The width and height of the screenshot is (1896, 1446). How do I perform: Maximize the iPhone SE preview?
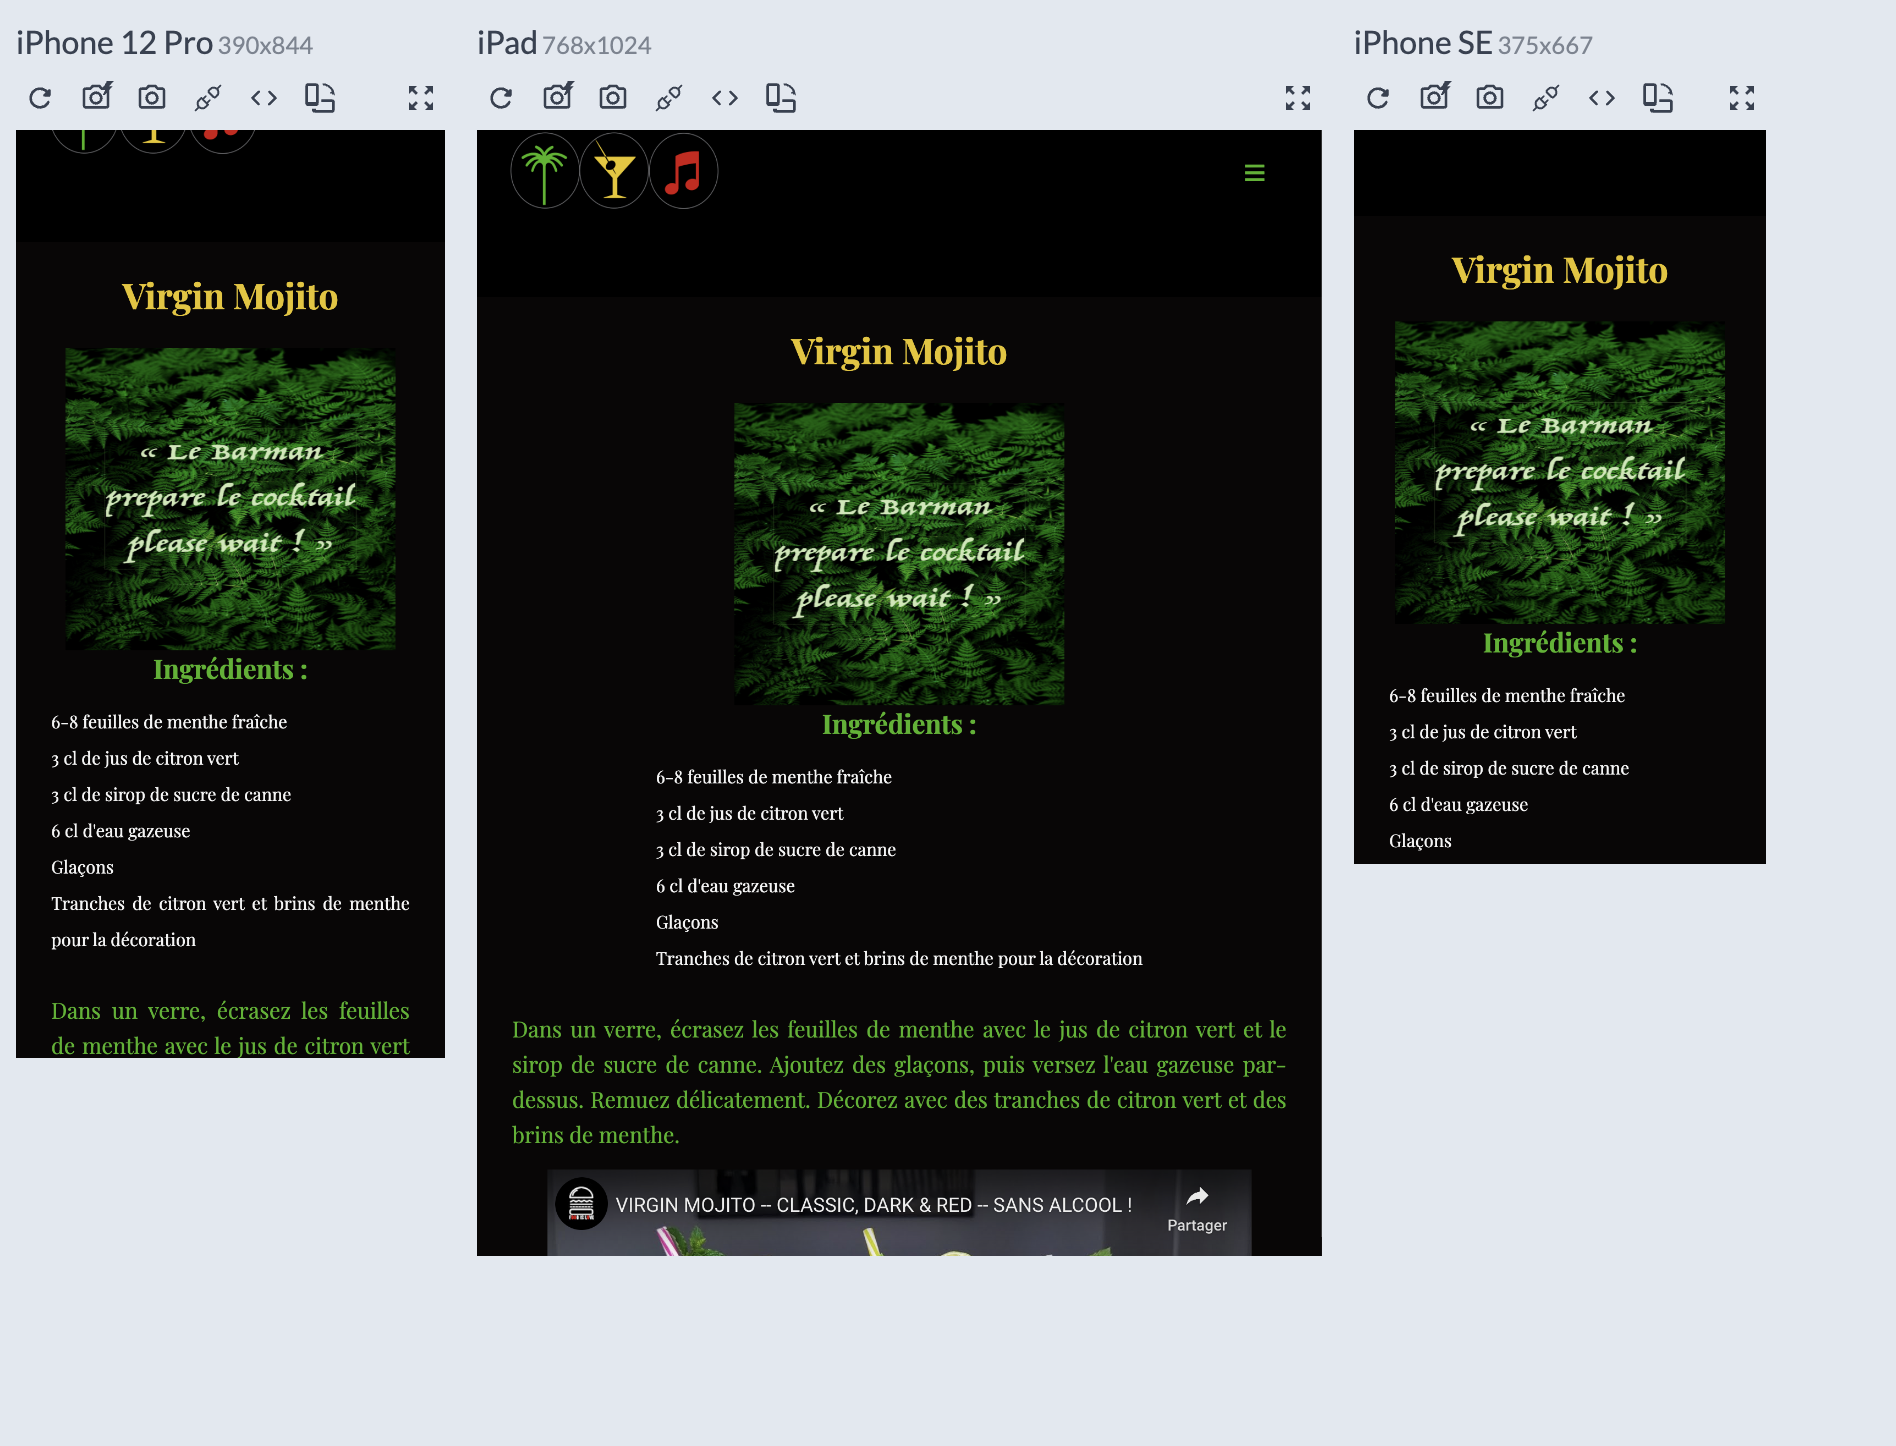coord(1742,98)
